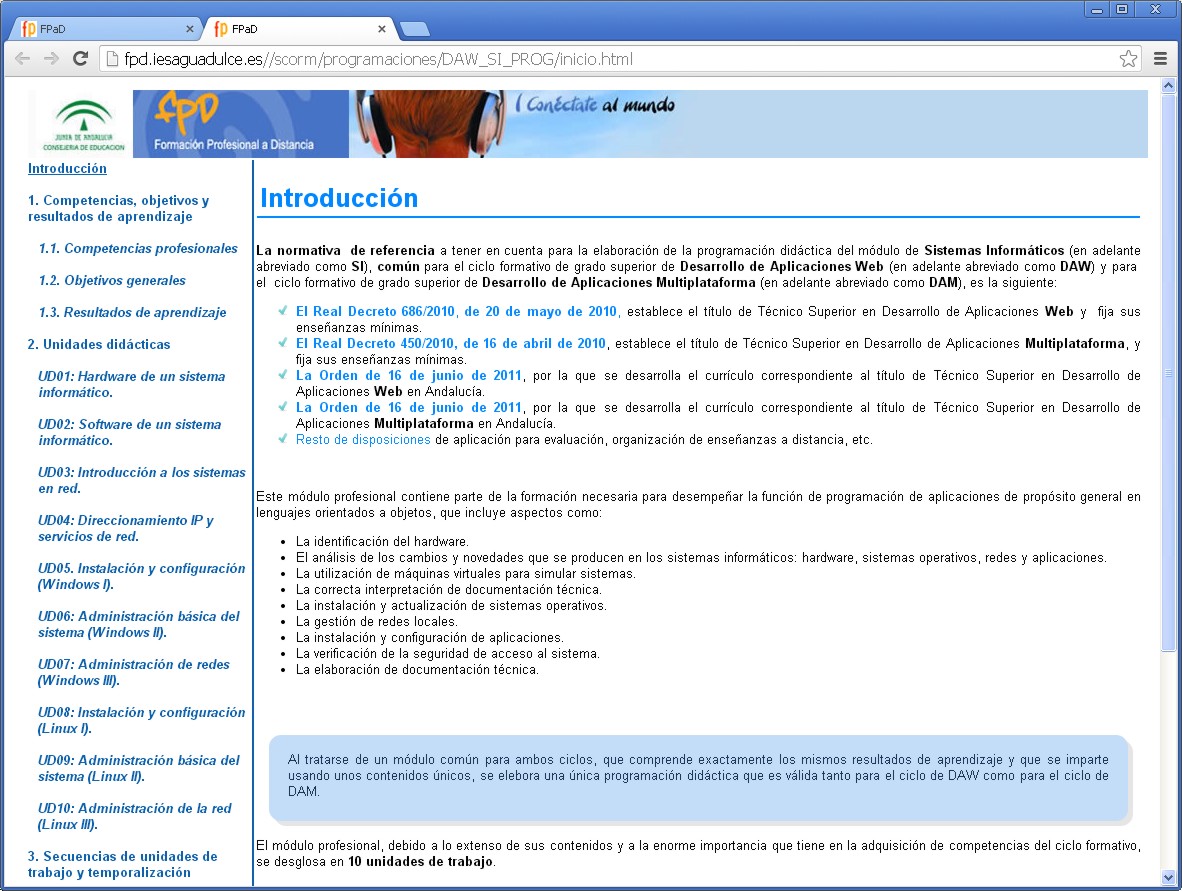
Task: Open 1.2 Objetivos generales
Action: (112, 280)
